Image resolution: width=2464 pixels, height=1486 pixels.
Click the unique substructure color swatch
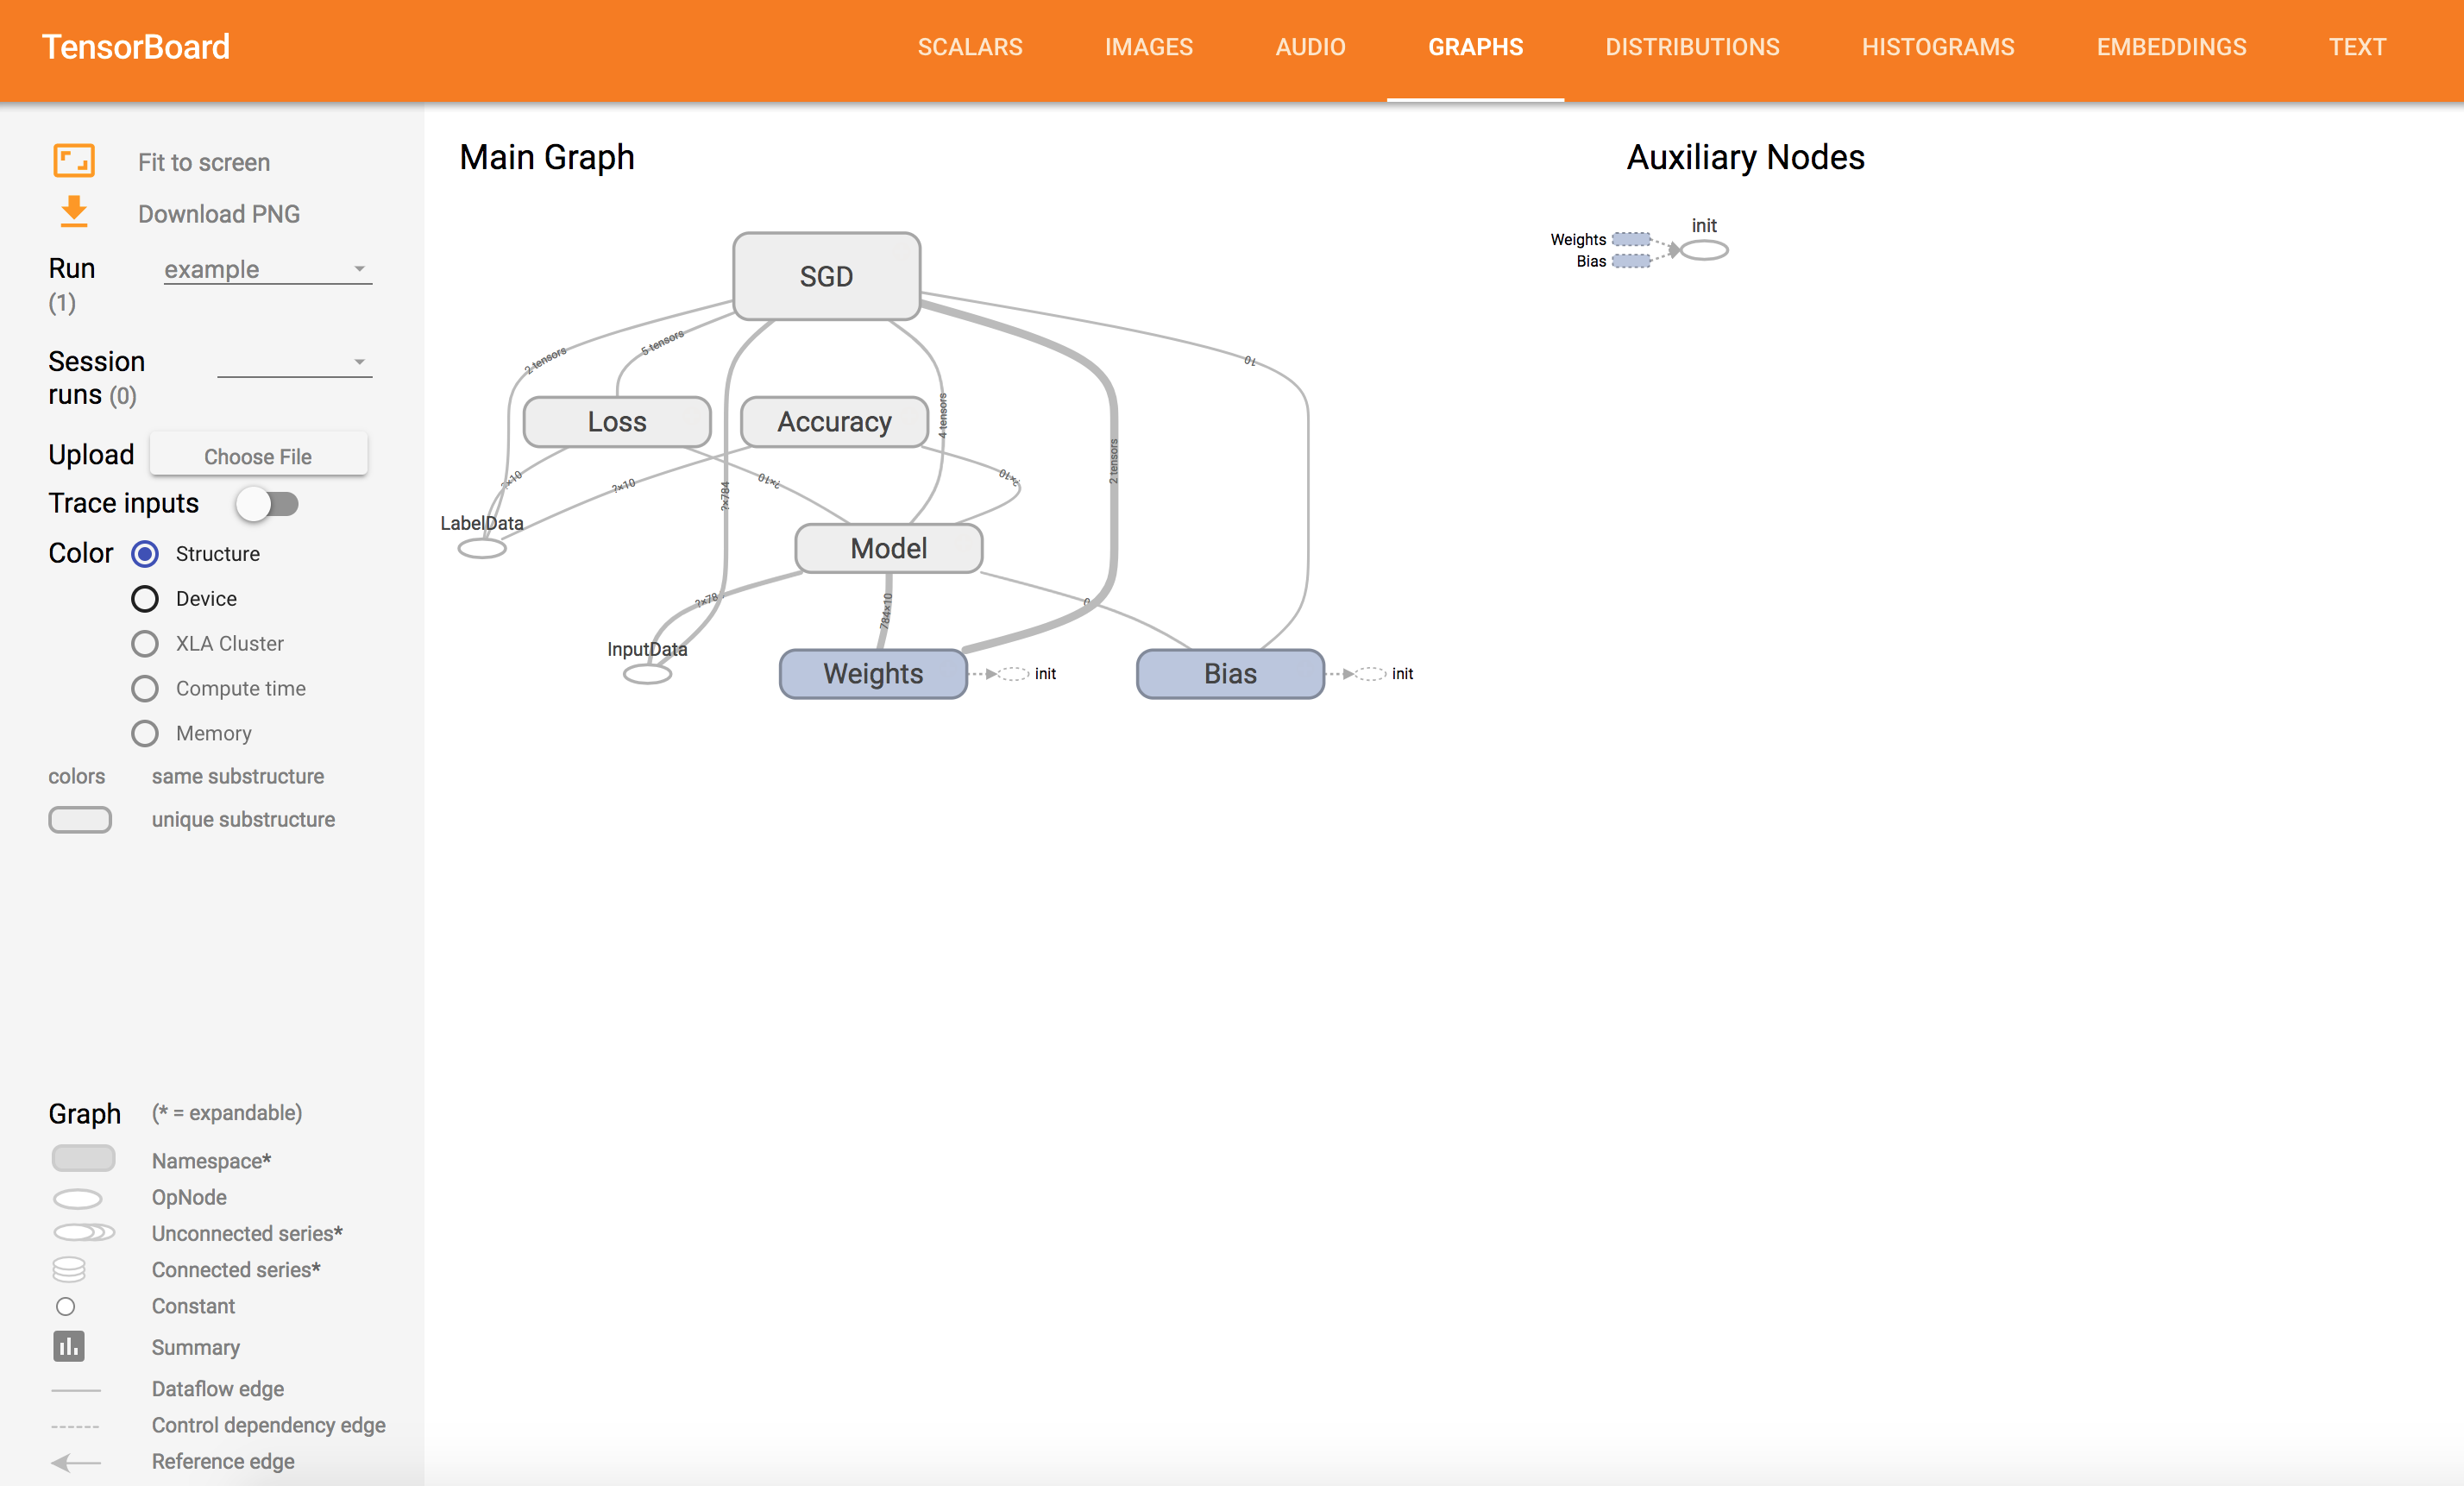[x=80, y=820]
